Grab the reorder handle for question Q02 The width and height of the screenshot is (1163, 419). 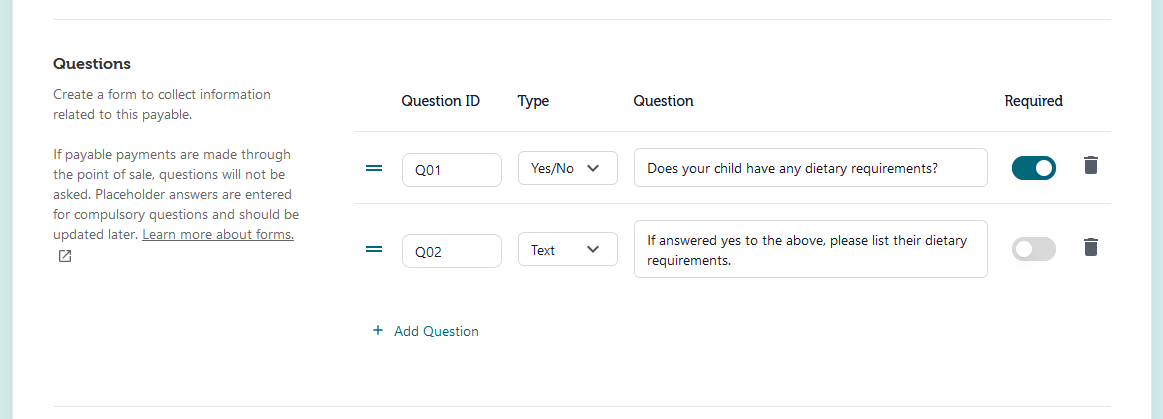[x=375, y=249]
